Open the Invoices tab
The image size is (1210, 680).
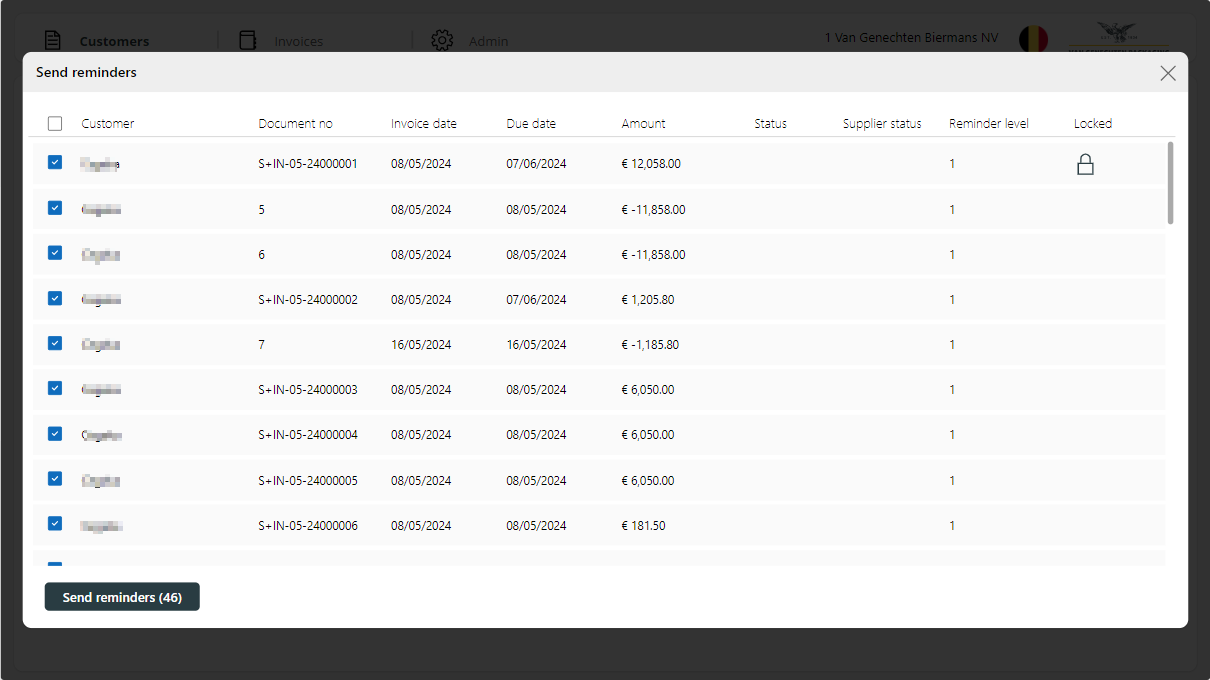point(299,41)
